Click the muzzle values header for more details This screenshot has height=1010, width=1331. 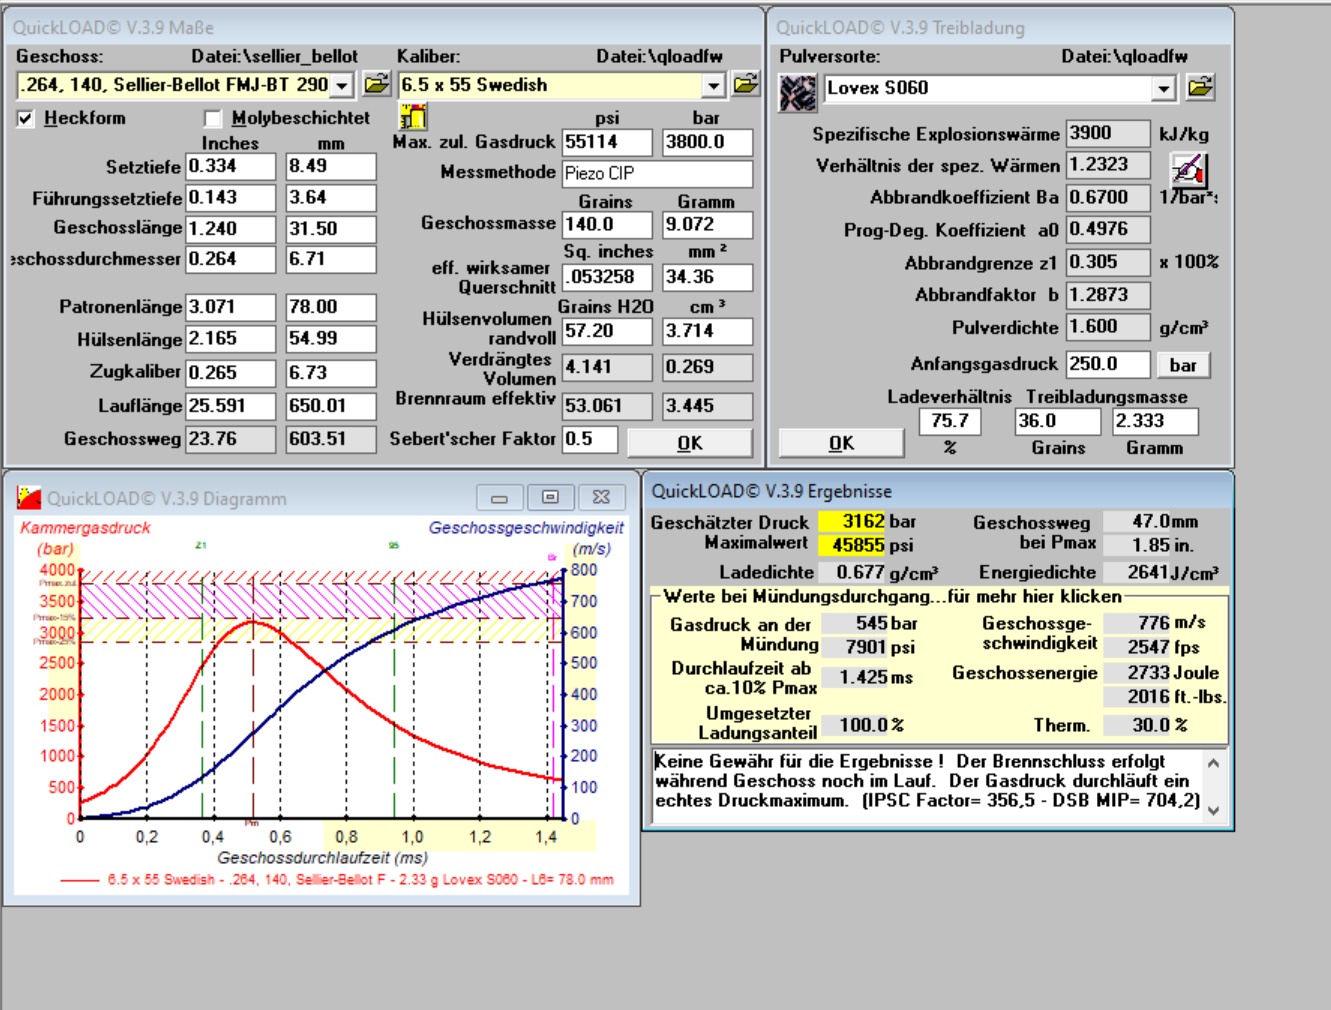pyautogui.click(x=893, y=597)
